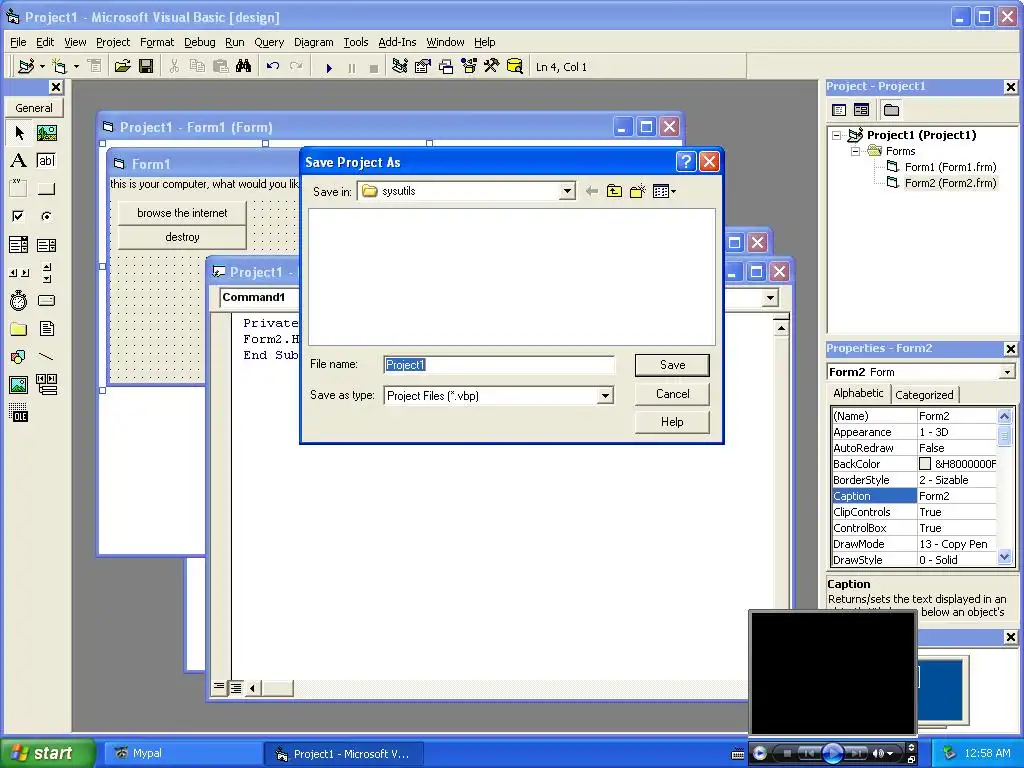Select the Image control tool
1024x768 pixels.
coord(19,385)
